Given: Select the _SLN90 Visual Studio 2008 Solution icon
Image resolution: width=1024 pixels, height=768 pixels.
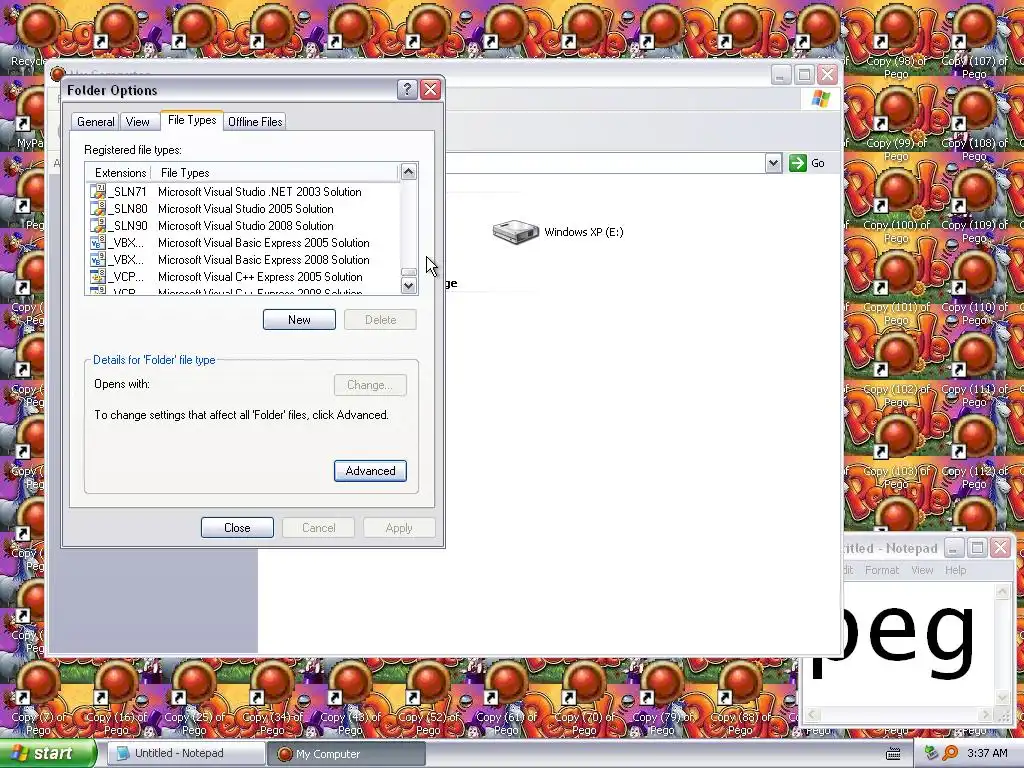Looking at the screenshot, I should tap(98, 225).
